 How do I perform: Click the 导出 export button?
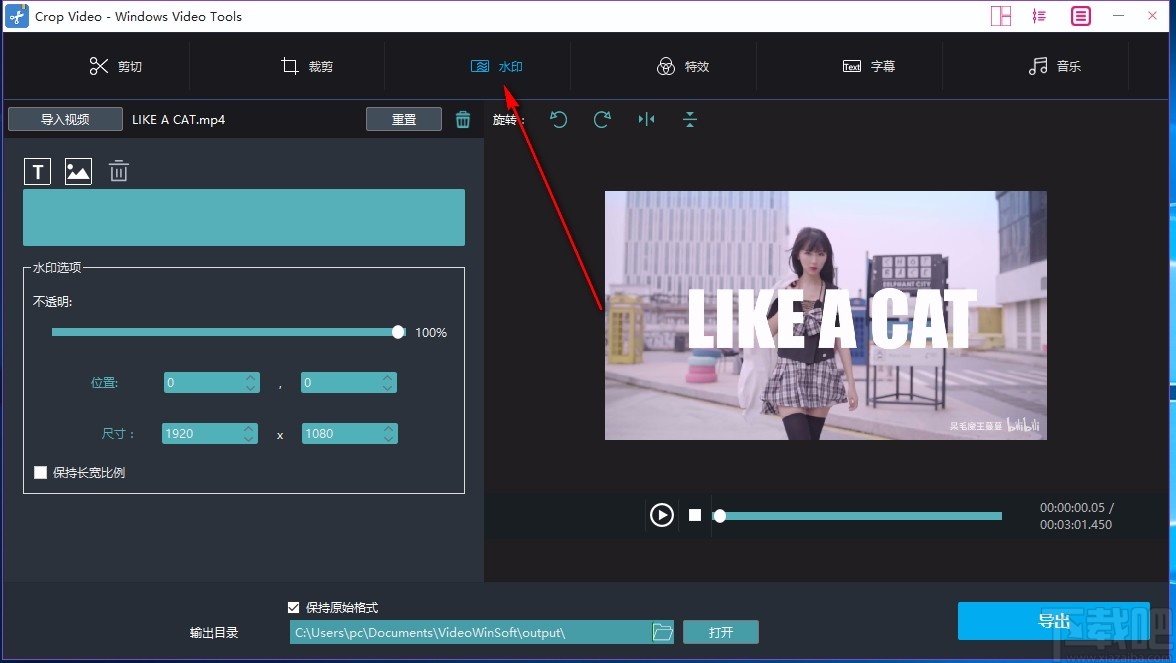(1053, 620)
